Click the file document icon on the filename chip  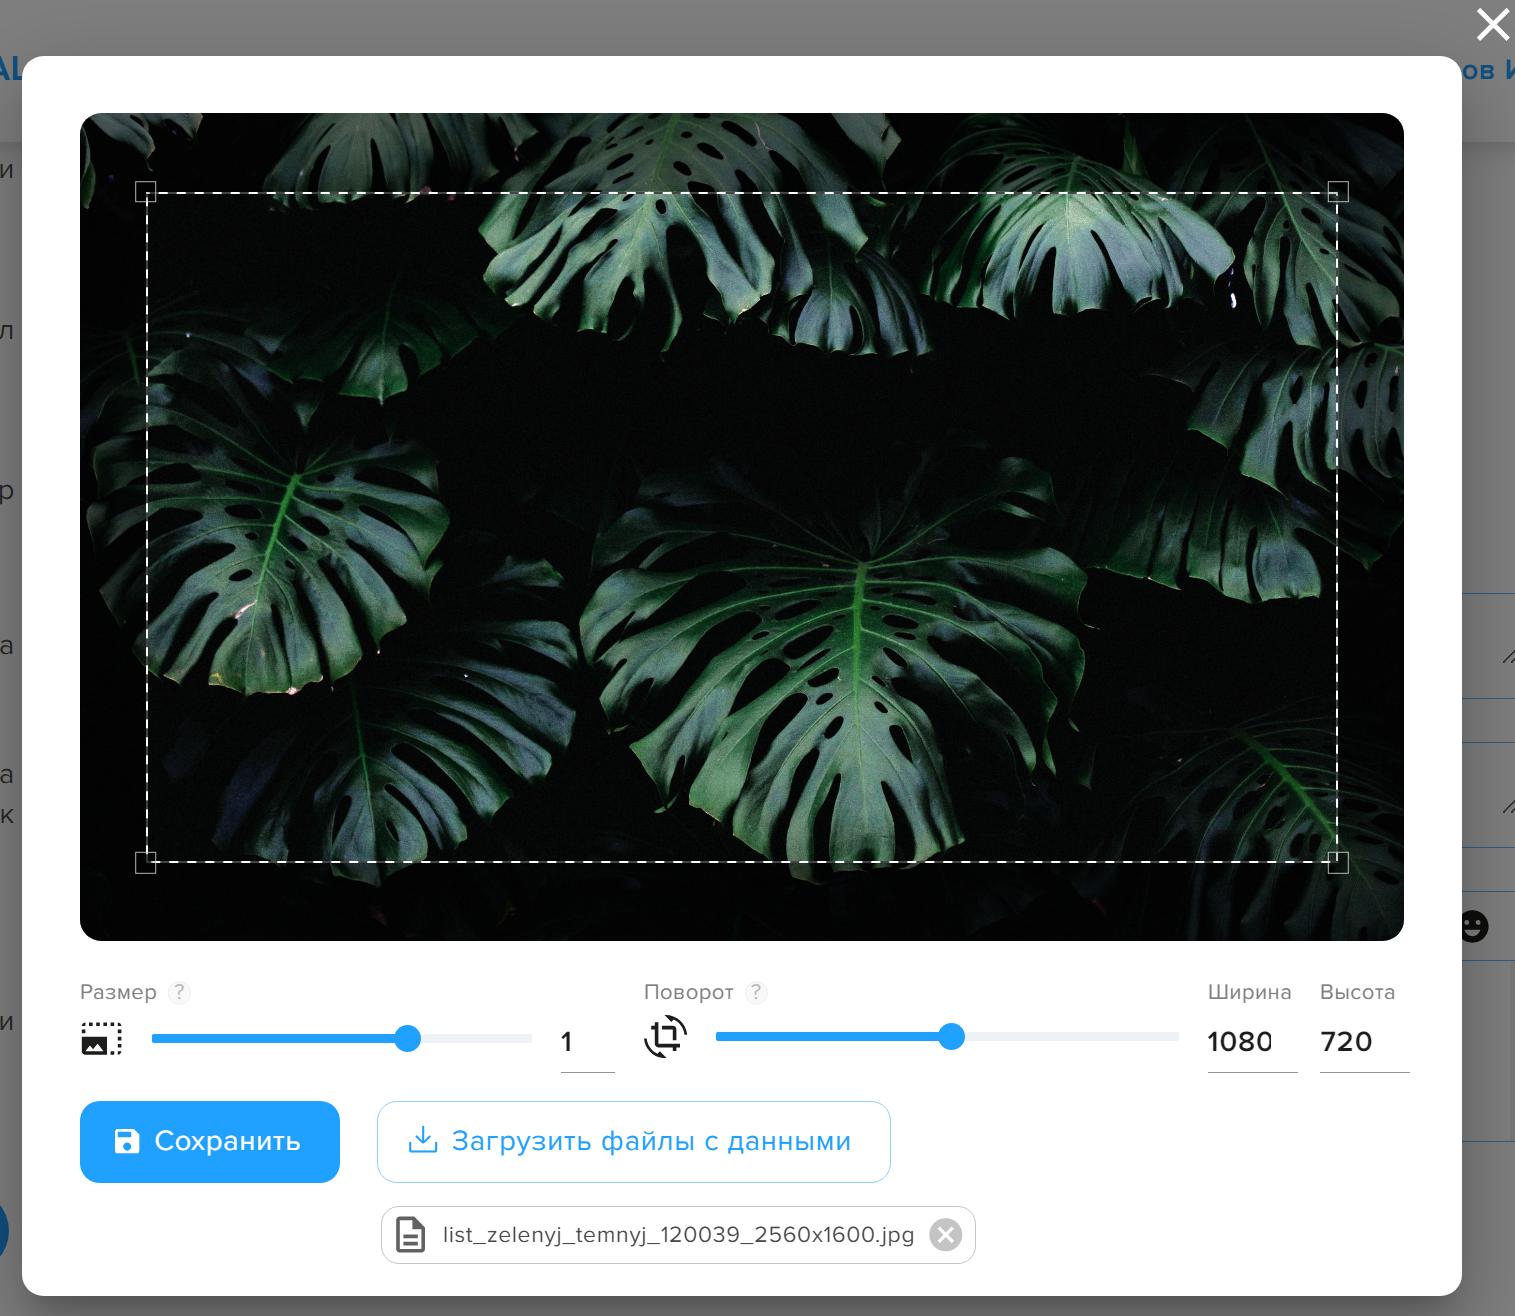411,1234
